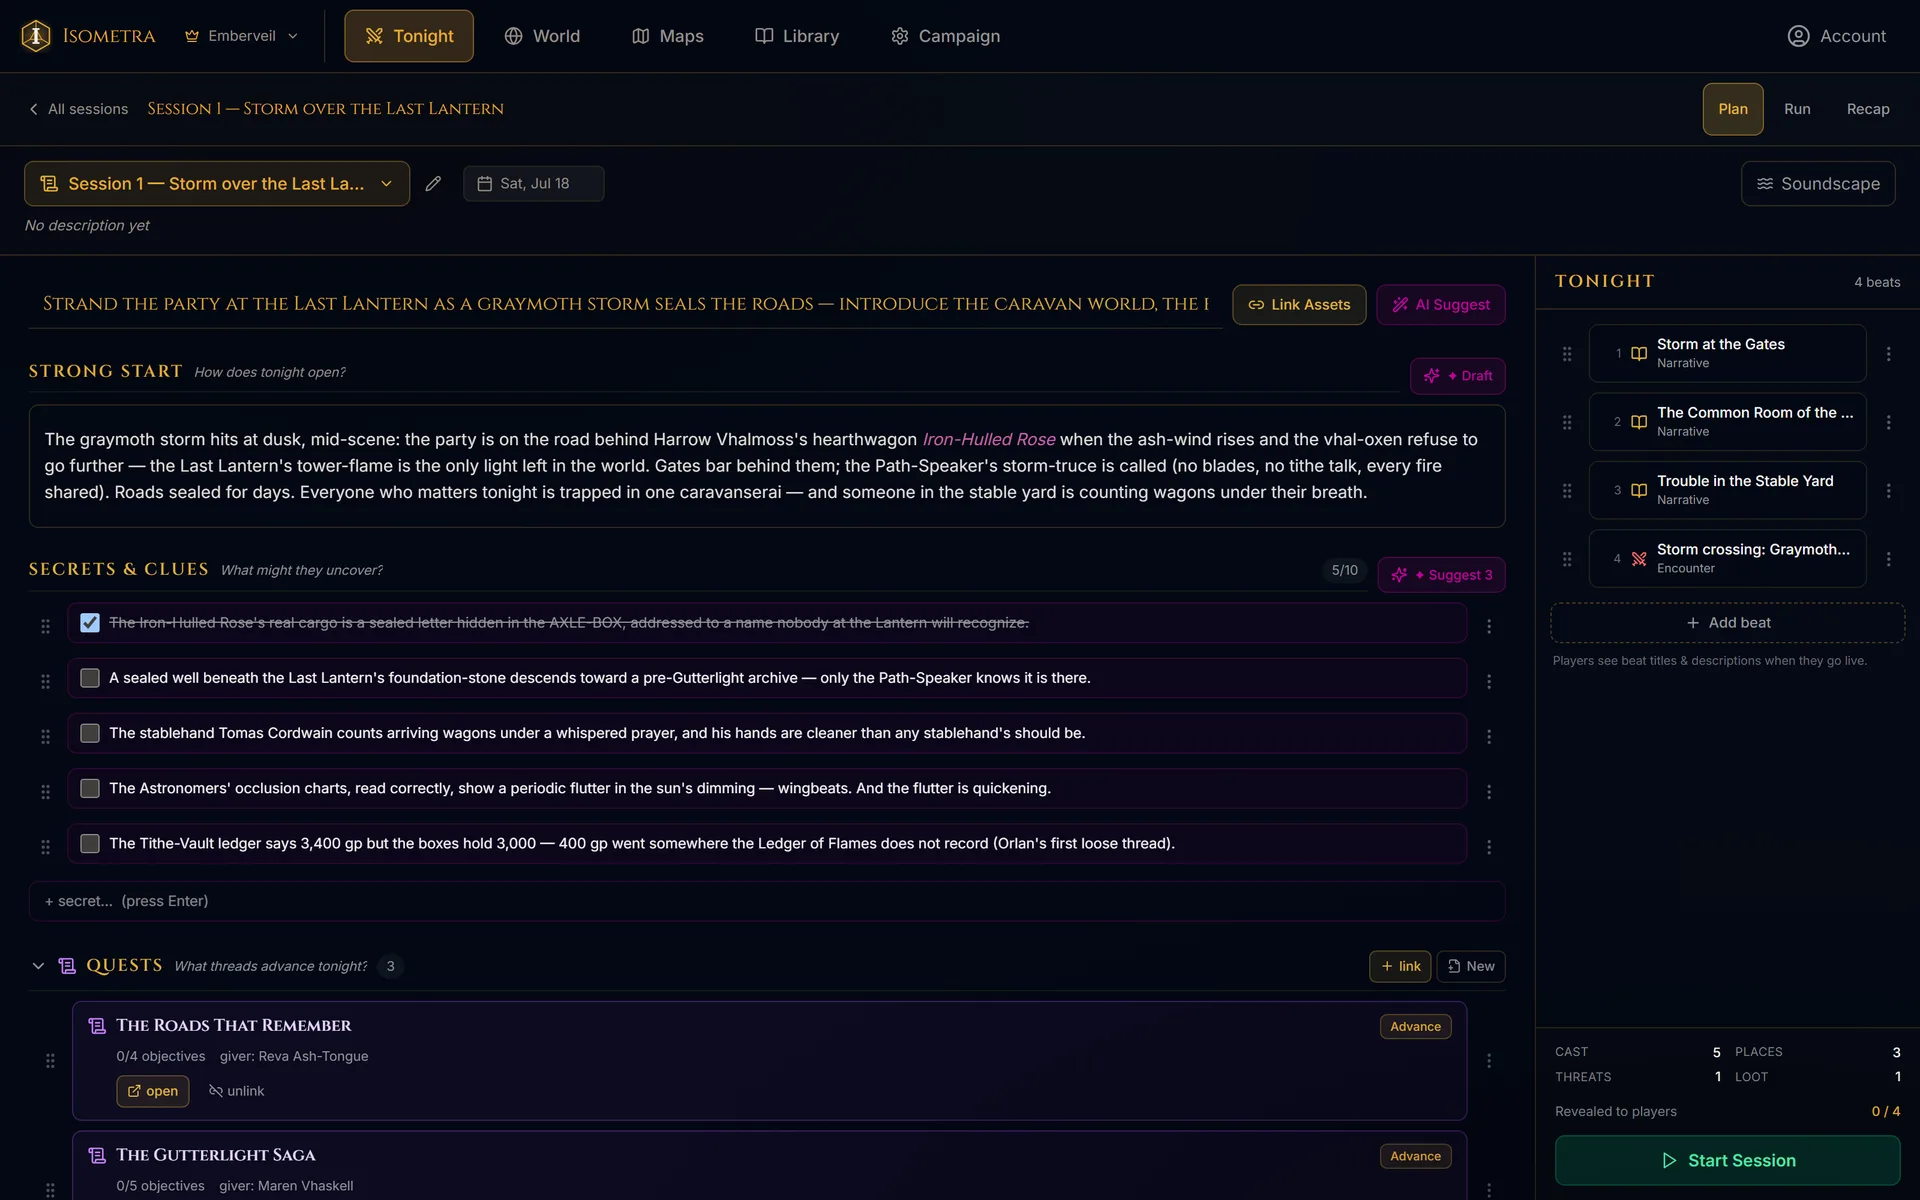Switch to the Tonight tab
Viewport: 1920px width, 1200px height.
409,36
